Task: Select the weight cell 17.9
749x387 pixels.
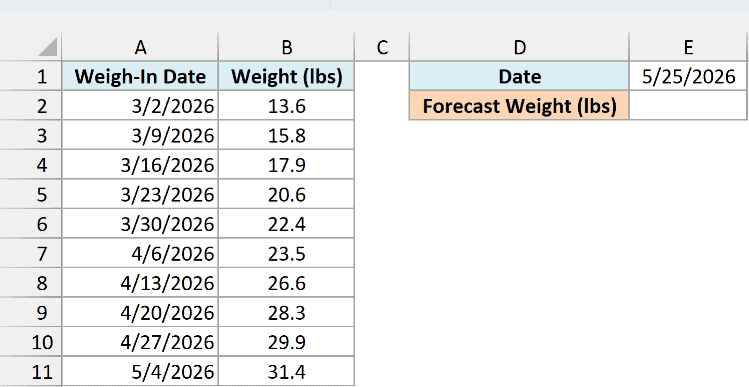Action: click(286, 165)
